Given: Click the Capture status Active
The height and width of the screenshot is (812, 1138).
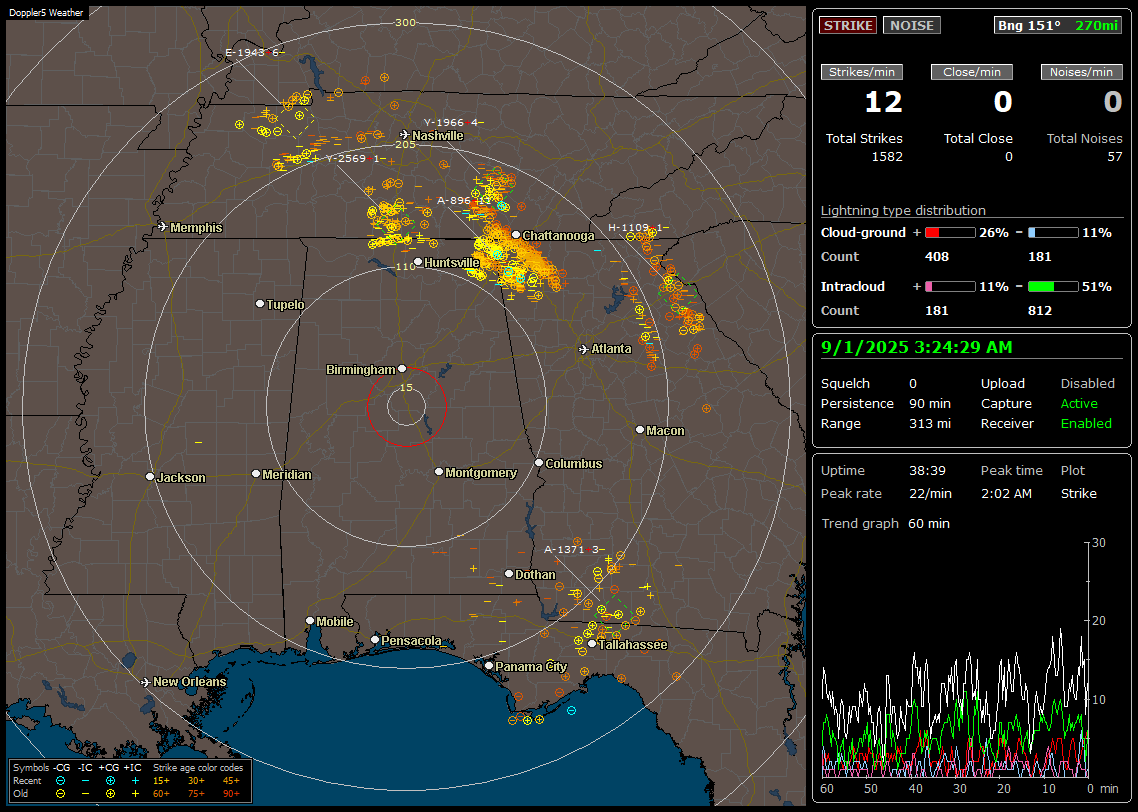Looking at the screenshot, I should [1079, 403].
